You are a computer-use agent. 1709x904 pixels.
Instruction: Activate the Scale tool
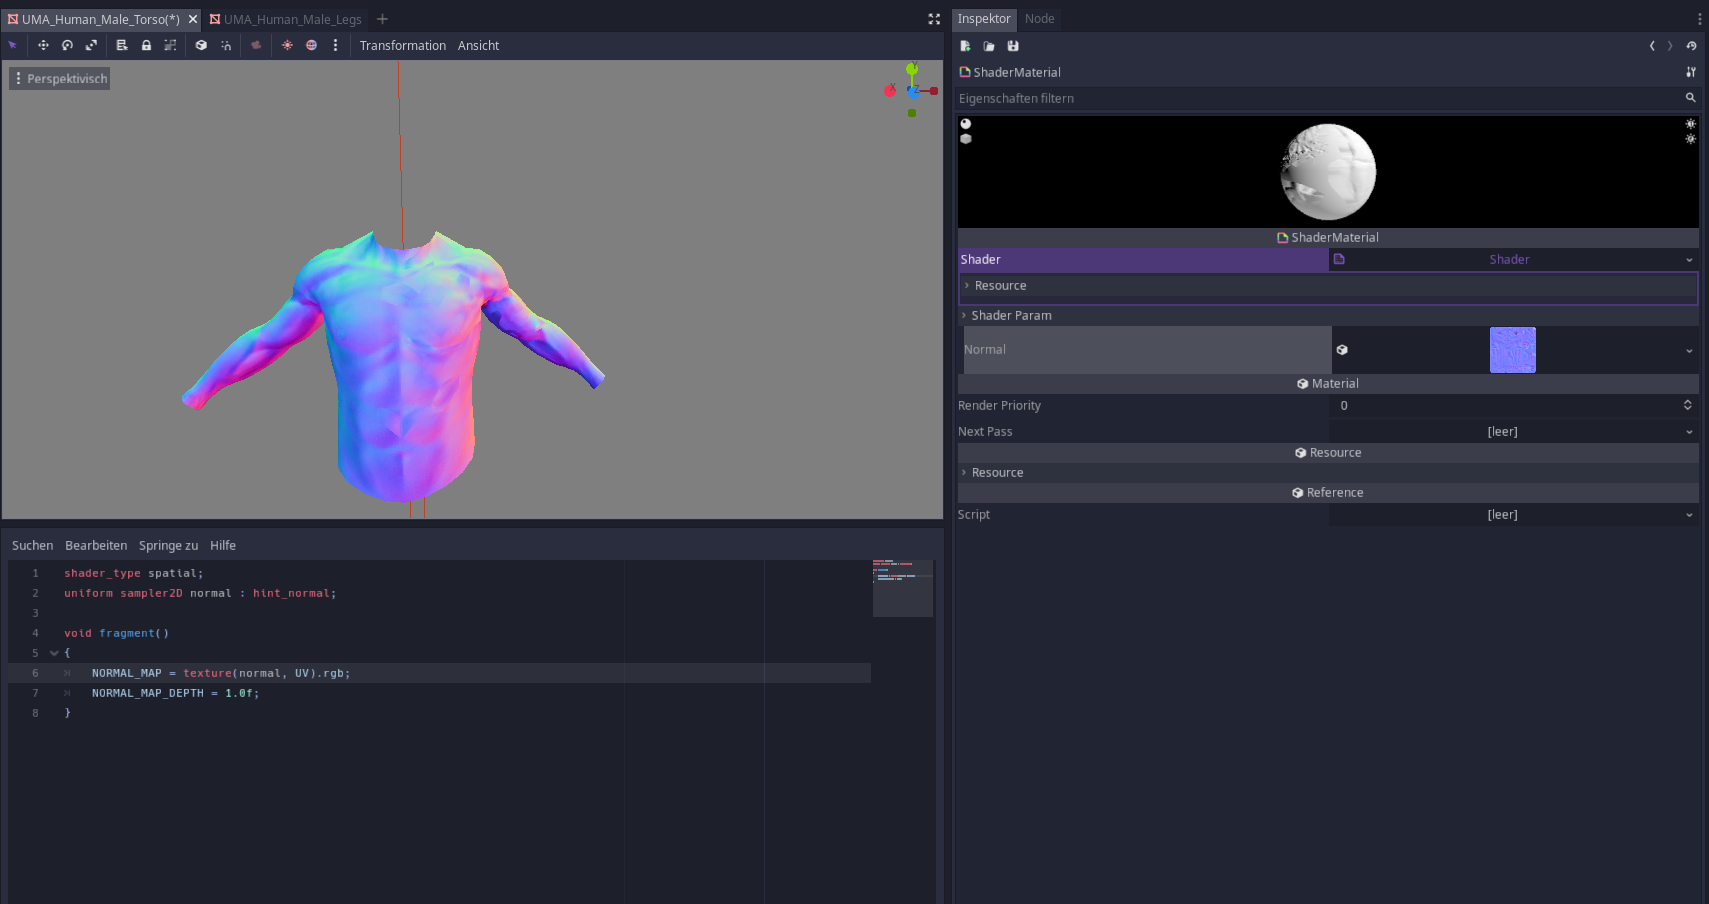pos(91,45)
